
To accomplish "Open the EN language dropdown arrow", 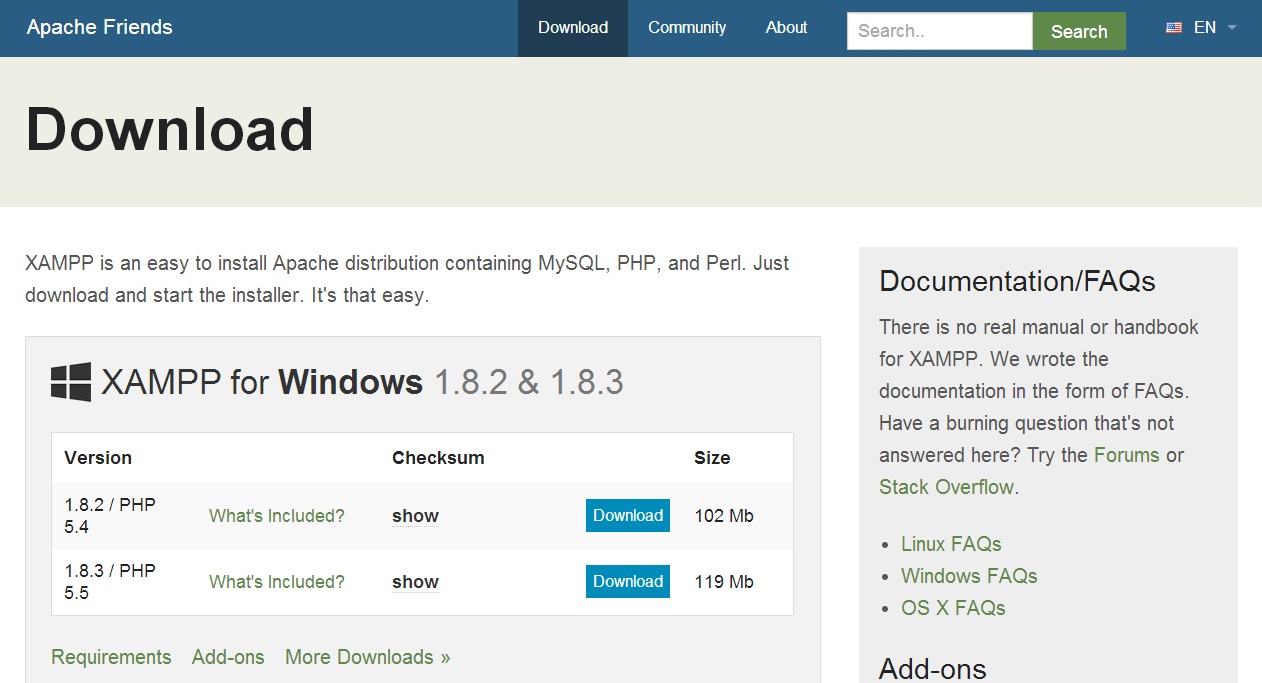I will point(1232,28).
